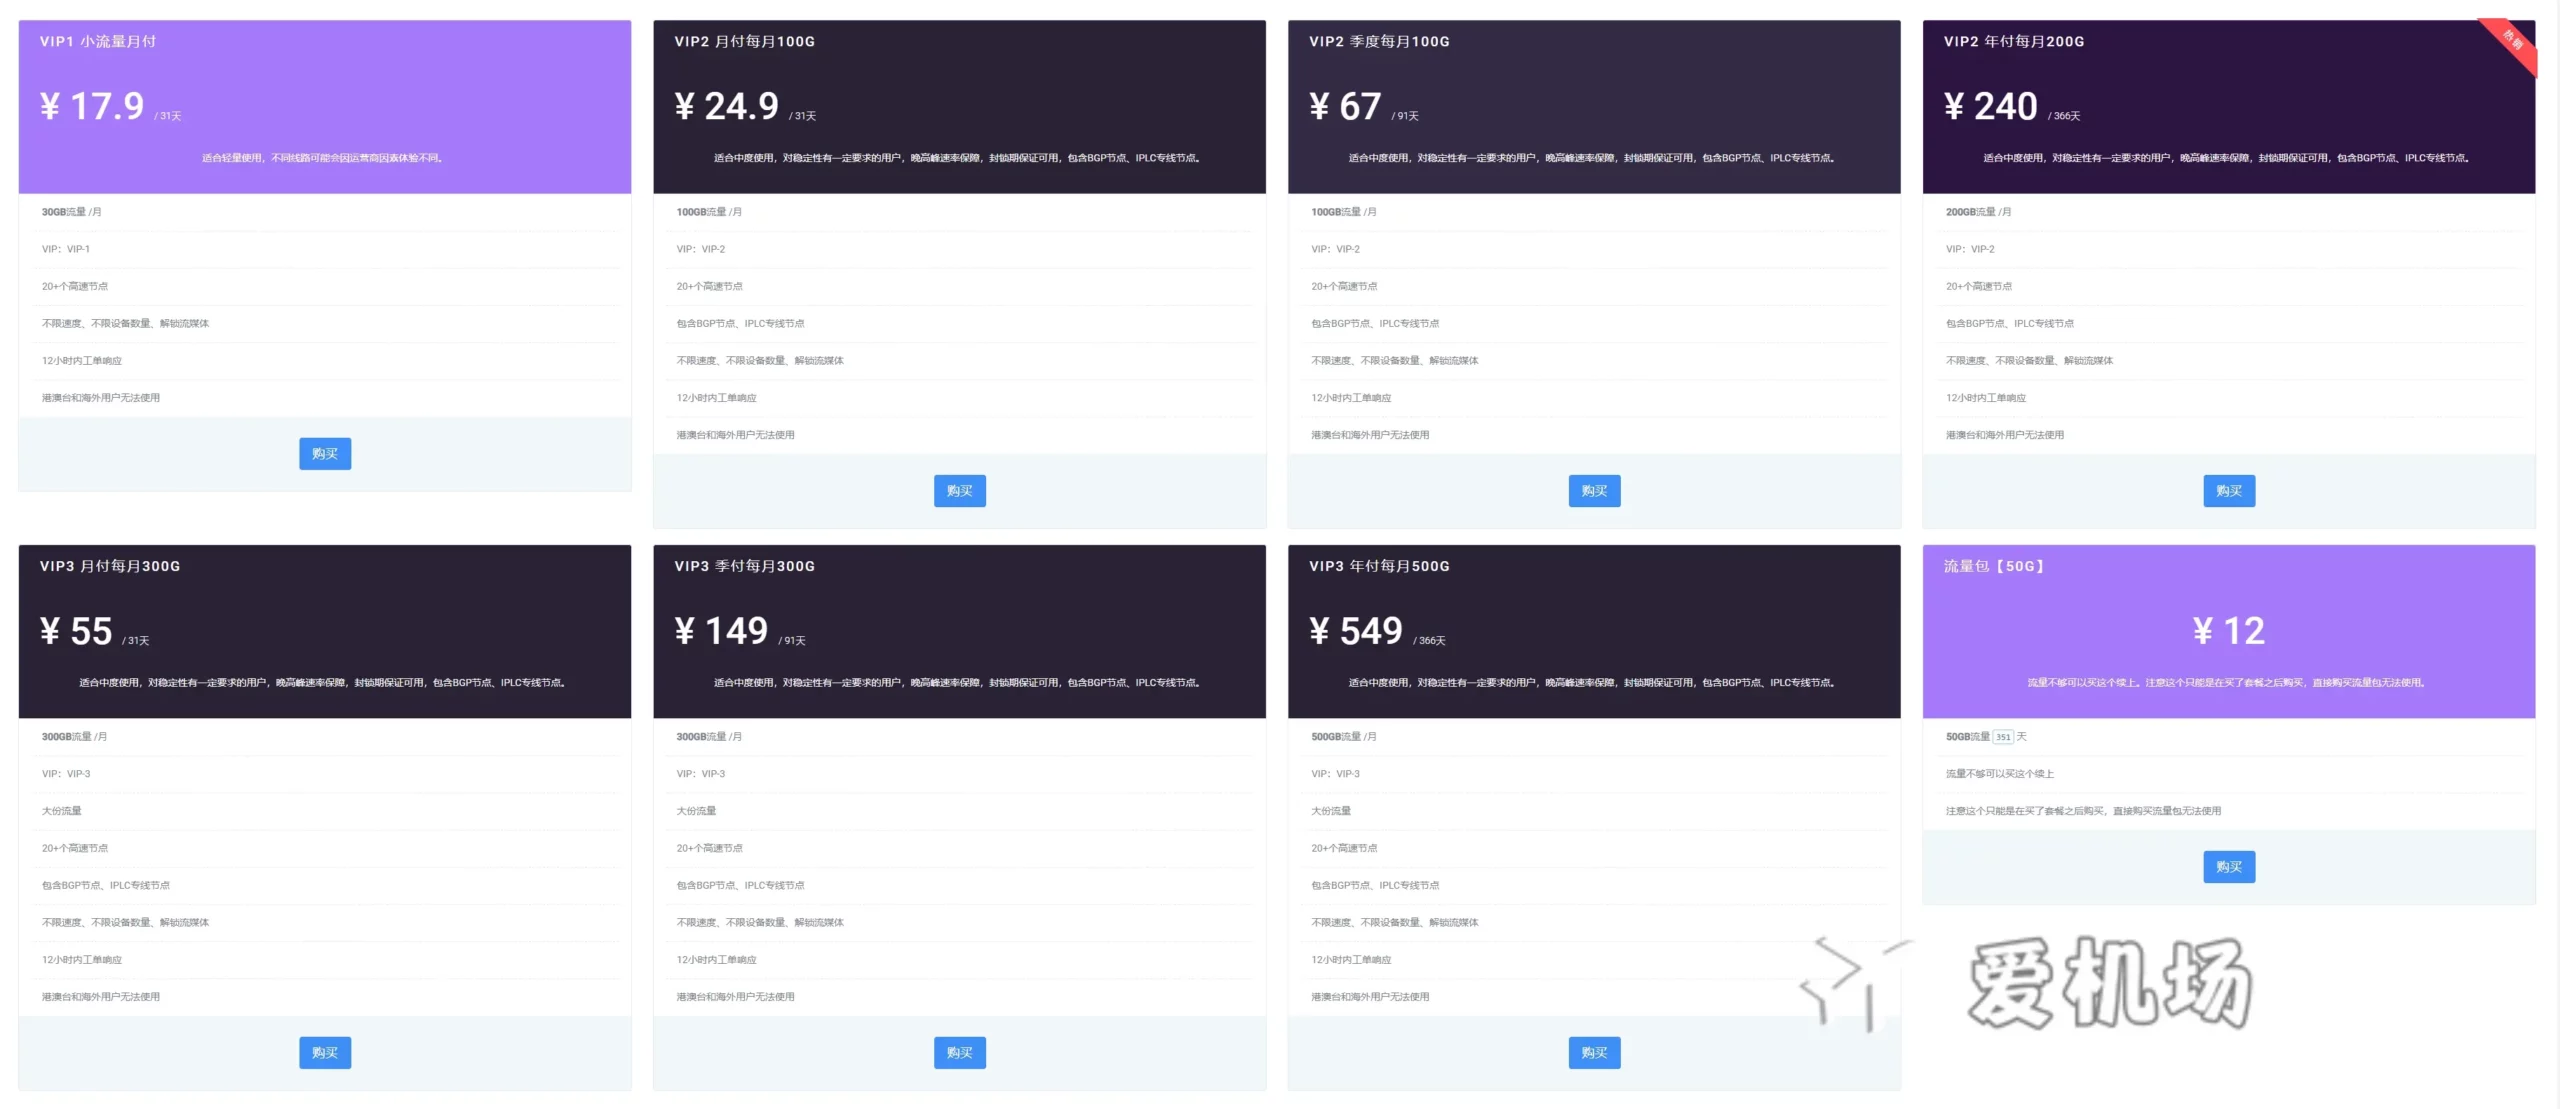This screenshot has height=1109, width=2560.
Task: Click the ¥ 55 price
Action: click(76, 631)
